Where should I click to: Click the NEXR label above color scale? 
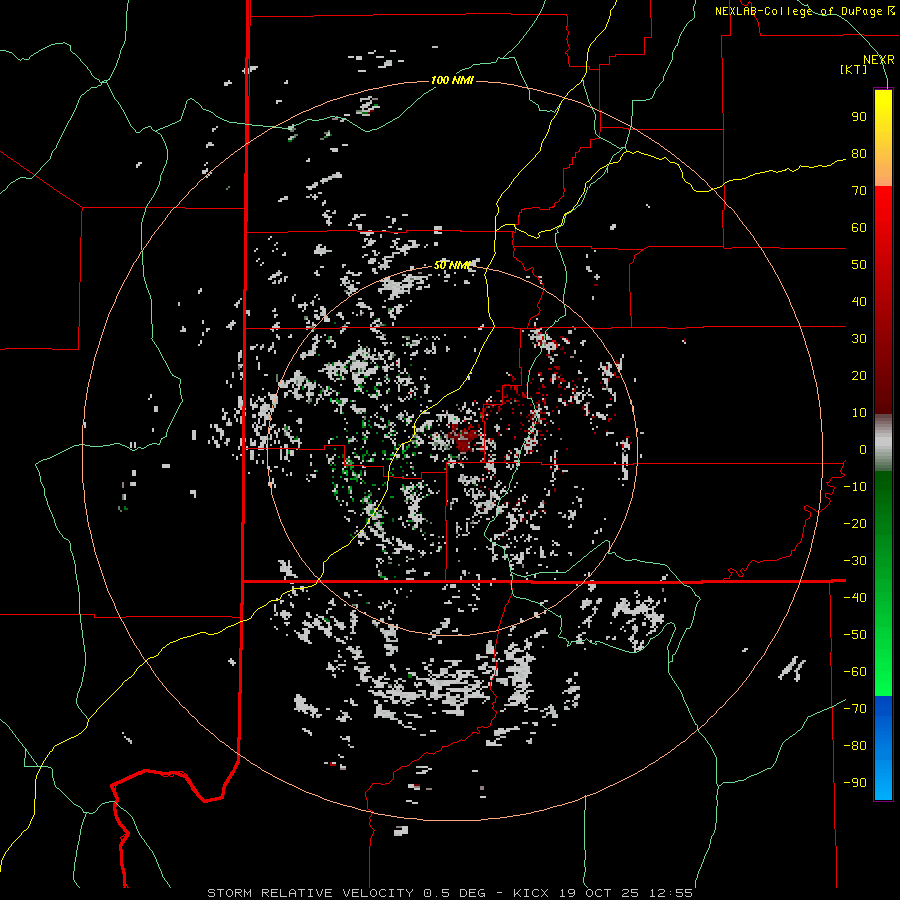[879, 60]
